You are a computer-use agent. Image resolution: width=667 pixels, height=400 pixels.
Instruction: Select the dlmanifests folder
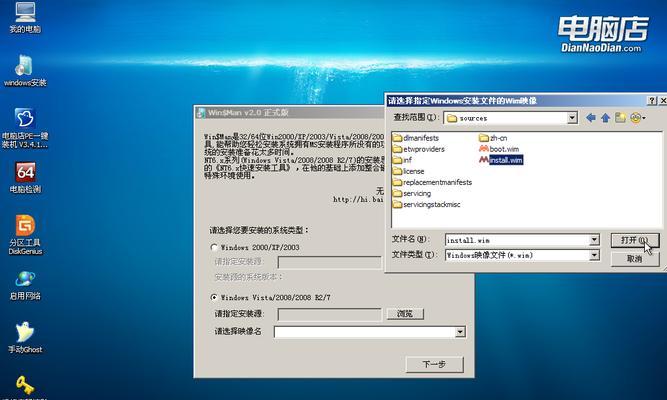416,138
